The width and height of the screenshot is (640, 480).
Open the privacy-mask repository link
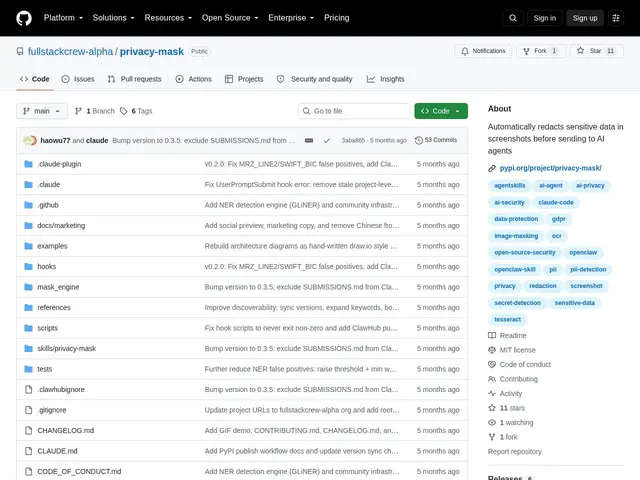point(151,51)
